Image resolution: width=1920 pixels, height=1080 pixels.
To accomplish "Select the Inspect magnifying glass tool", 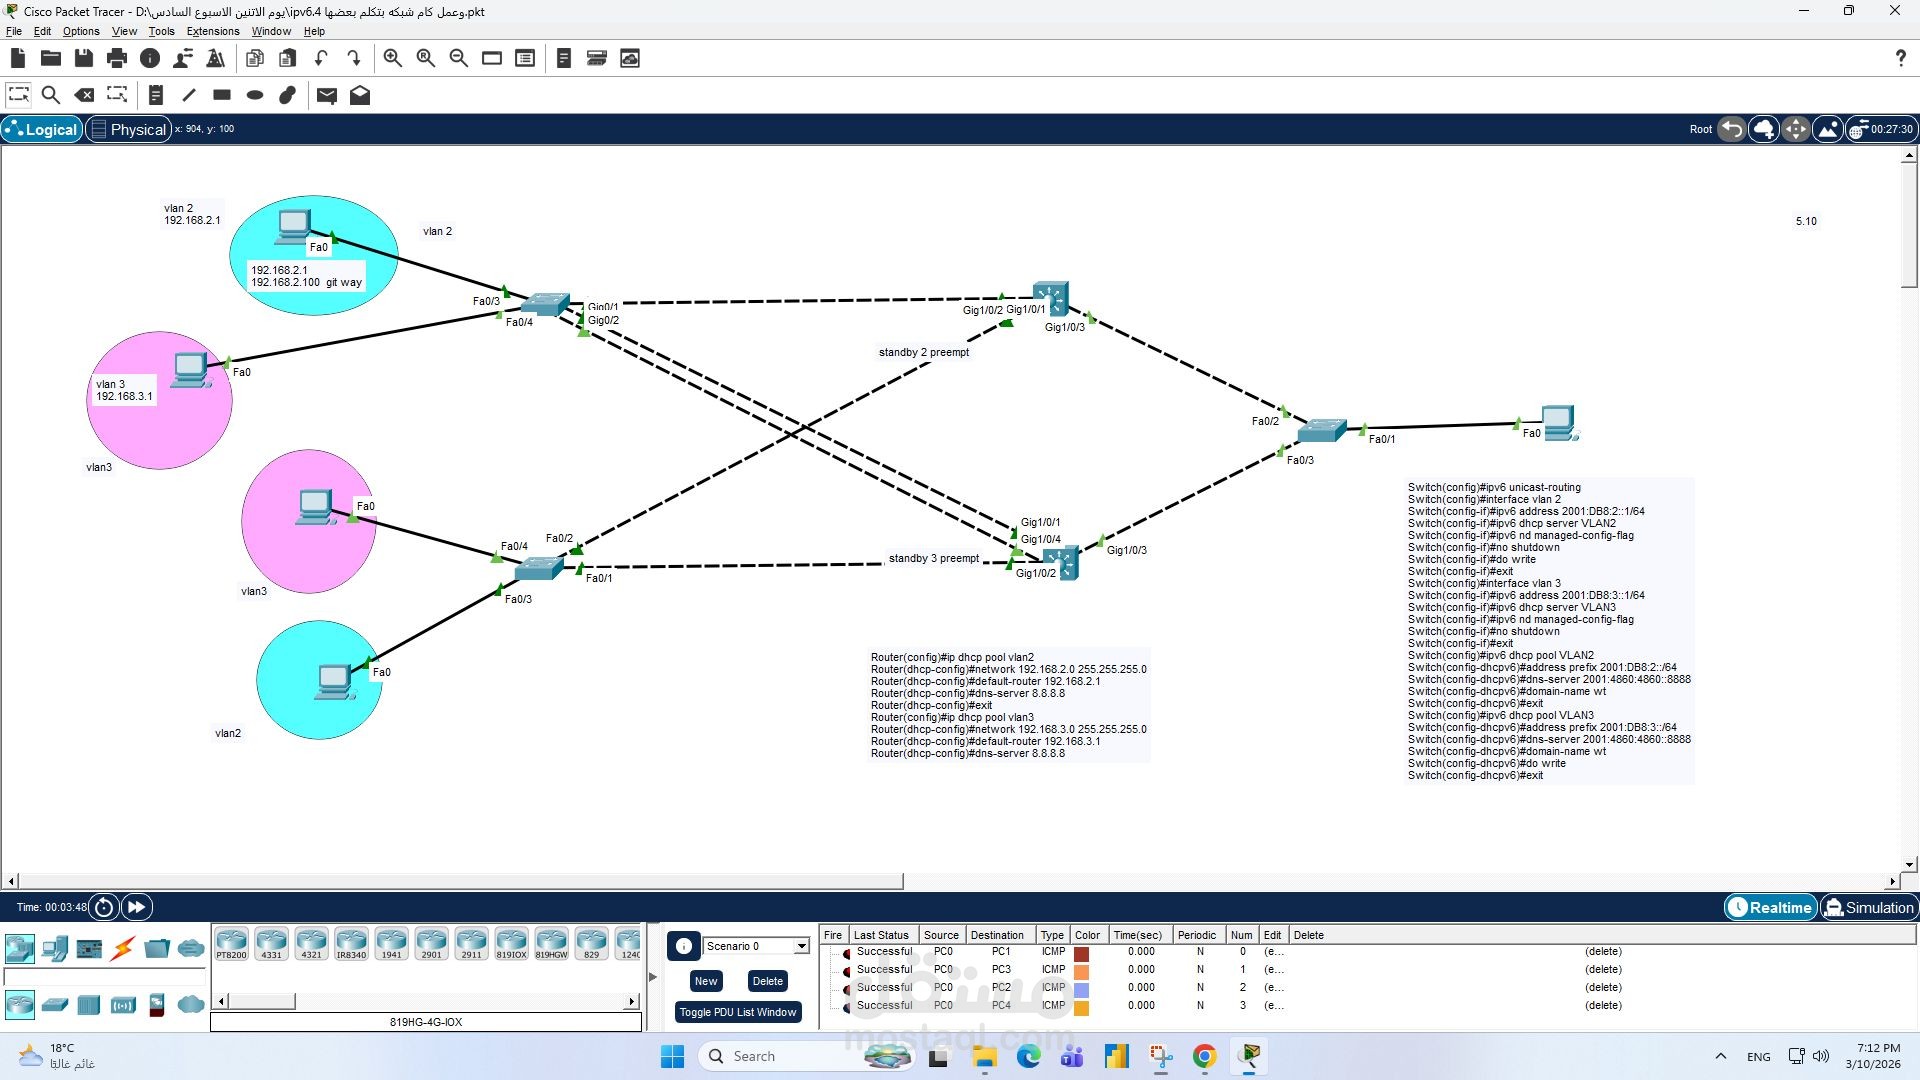I will click(x=50, y=95).
